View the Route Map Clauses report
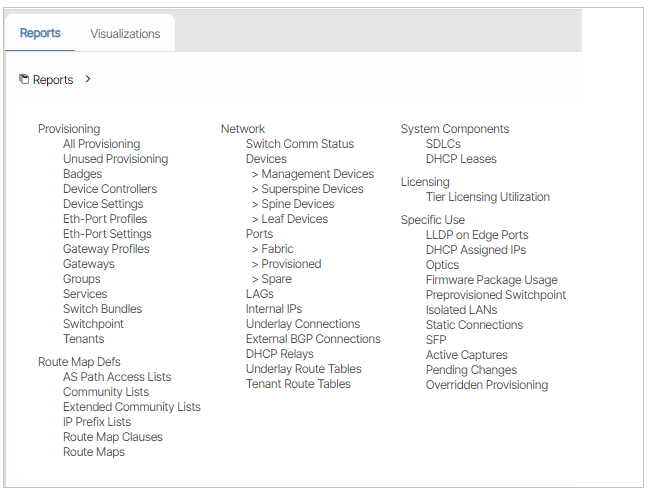The width and height of the screenshot is (650, 495). pyautogui.click(x=113, y=437)
